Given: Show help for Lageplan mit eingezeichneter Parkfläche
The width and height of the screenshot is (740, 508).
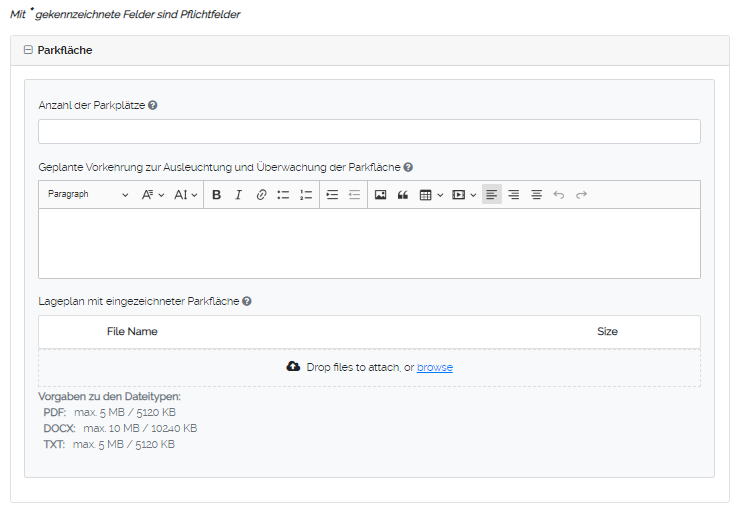Looking at the screenshot, I should click(x=247, y=301).
